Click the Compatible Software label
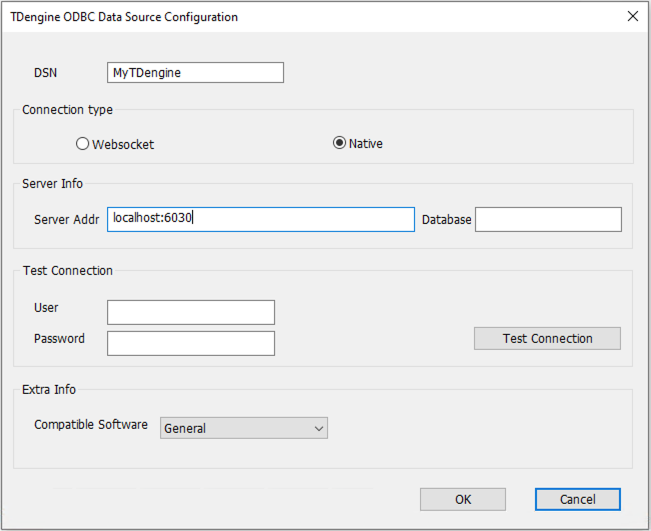Viewport: 651px width, 531px height. tap(92, 425)
